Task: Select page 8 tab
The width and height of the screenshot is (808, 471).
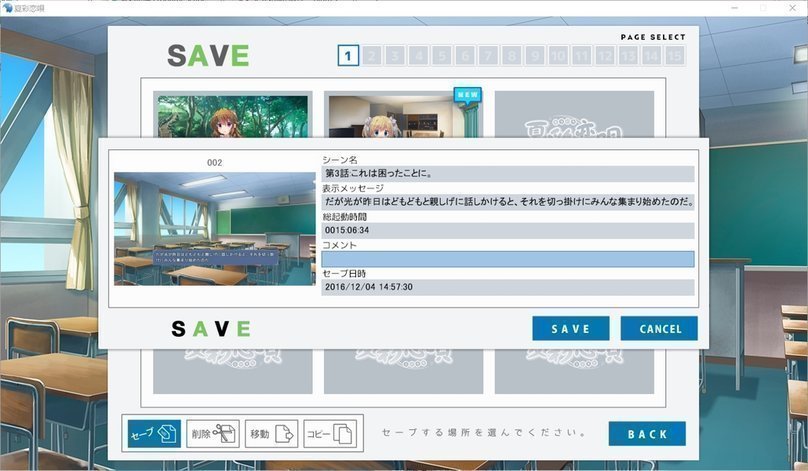Action: click(x=512, y=55)
